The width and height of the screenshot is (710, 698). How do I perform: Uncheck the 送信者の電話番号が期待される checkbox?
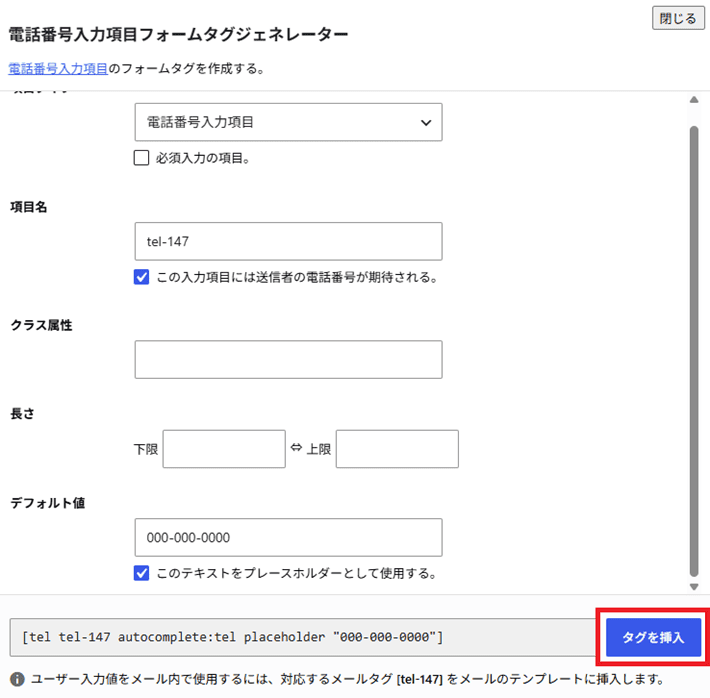(x=141, y=277)
